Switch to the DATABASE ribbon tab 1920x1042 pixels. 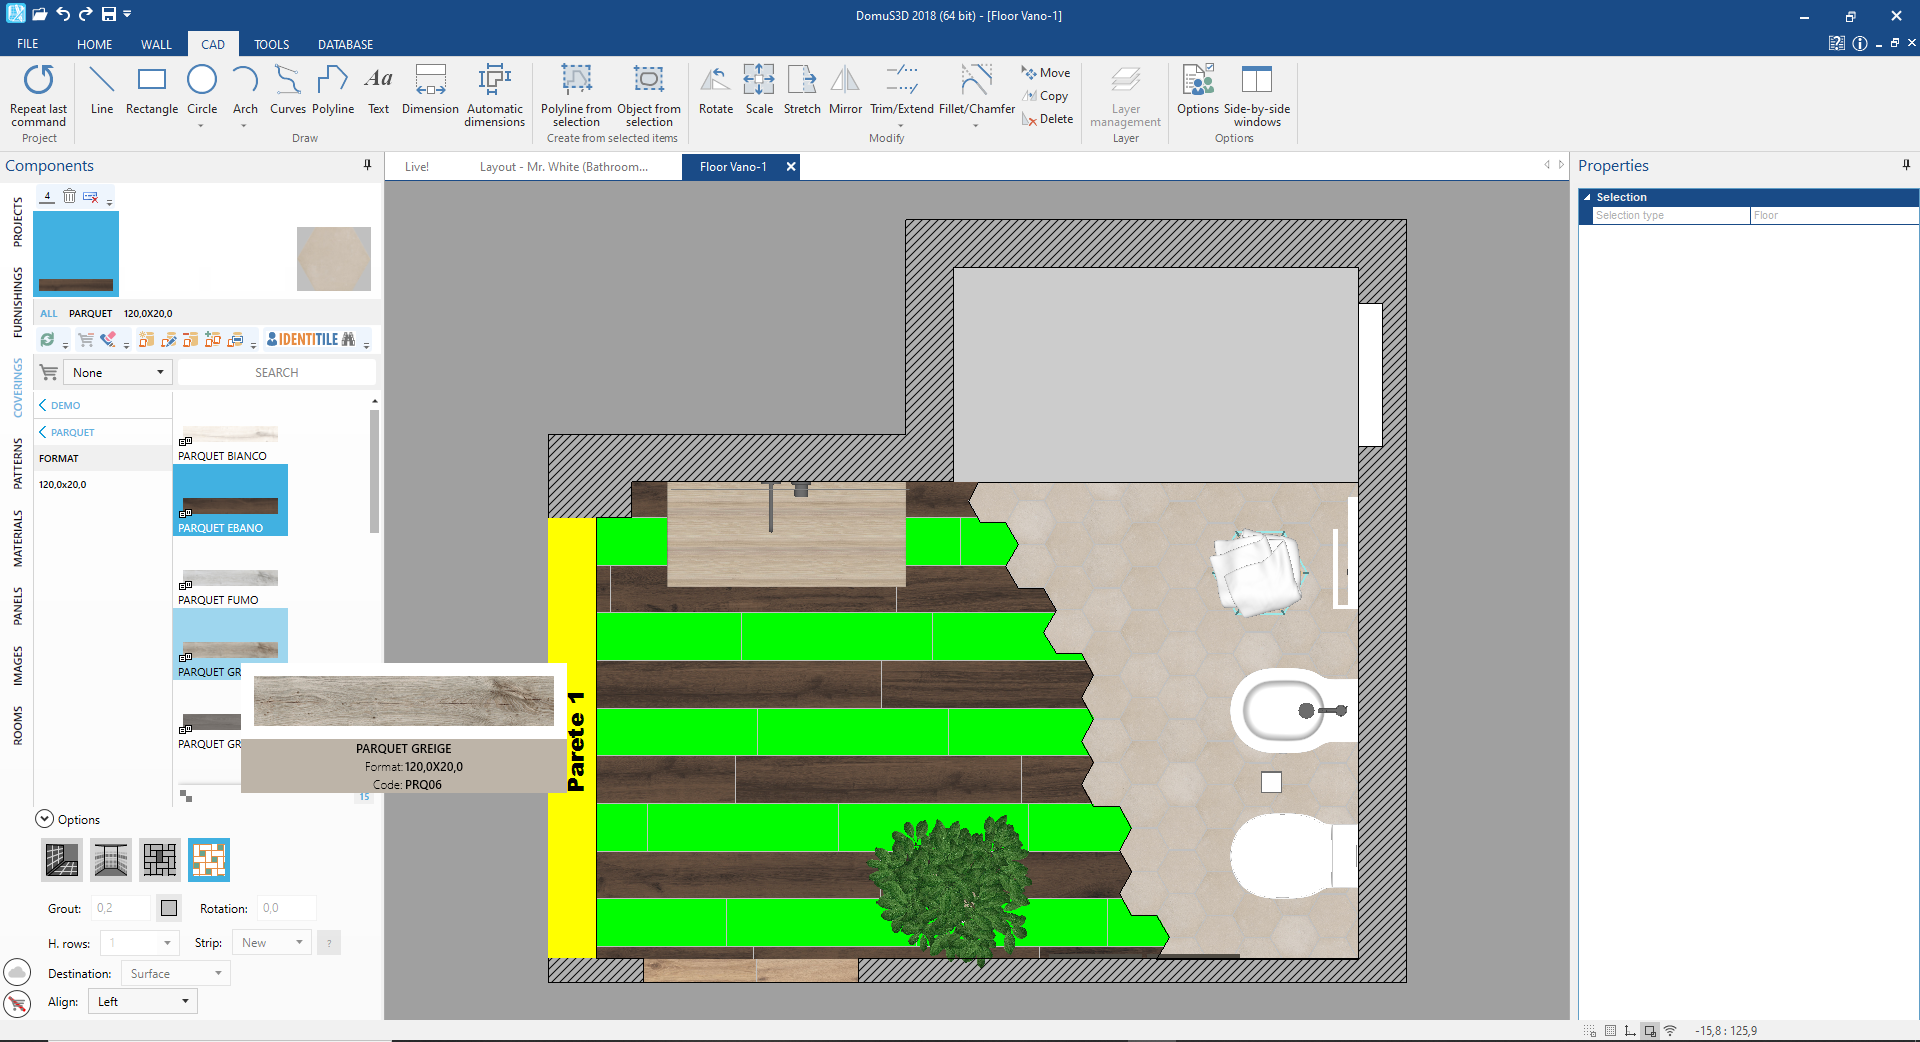(345, 44)
